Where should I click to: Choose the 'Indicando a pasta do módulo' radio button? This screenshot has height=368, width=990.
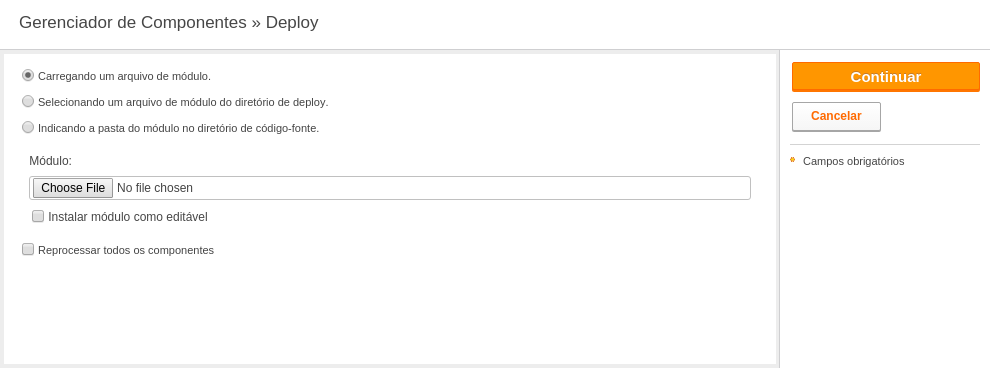point(28,127)
